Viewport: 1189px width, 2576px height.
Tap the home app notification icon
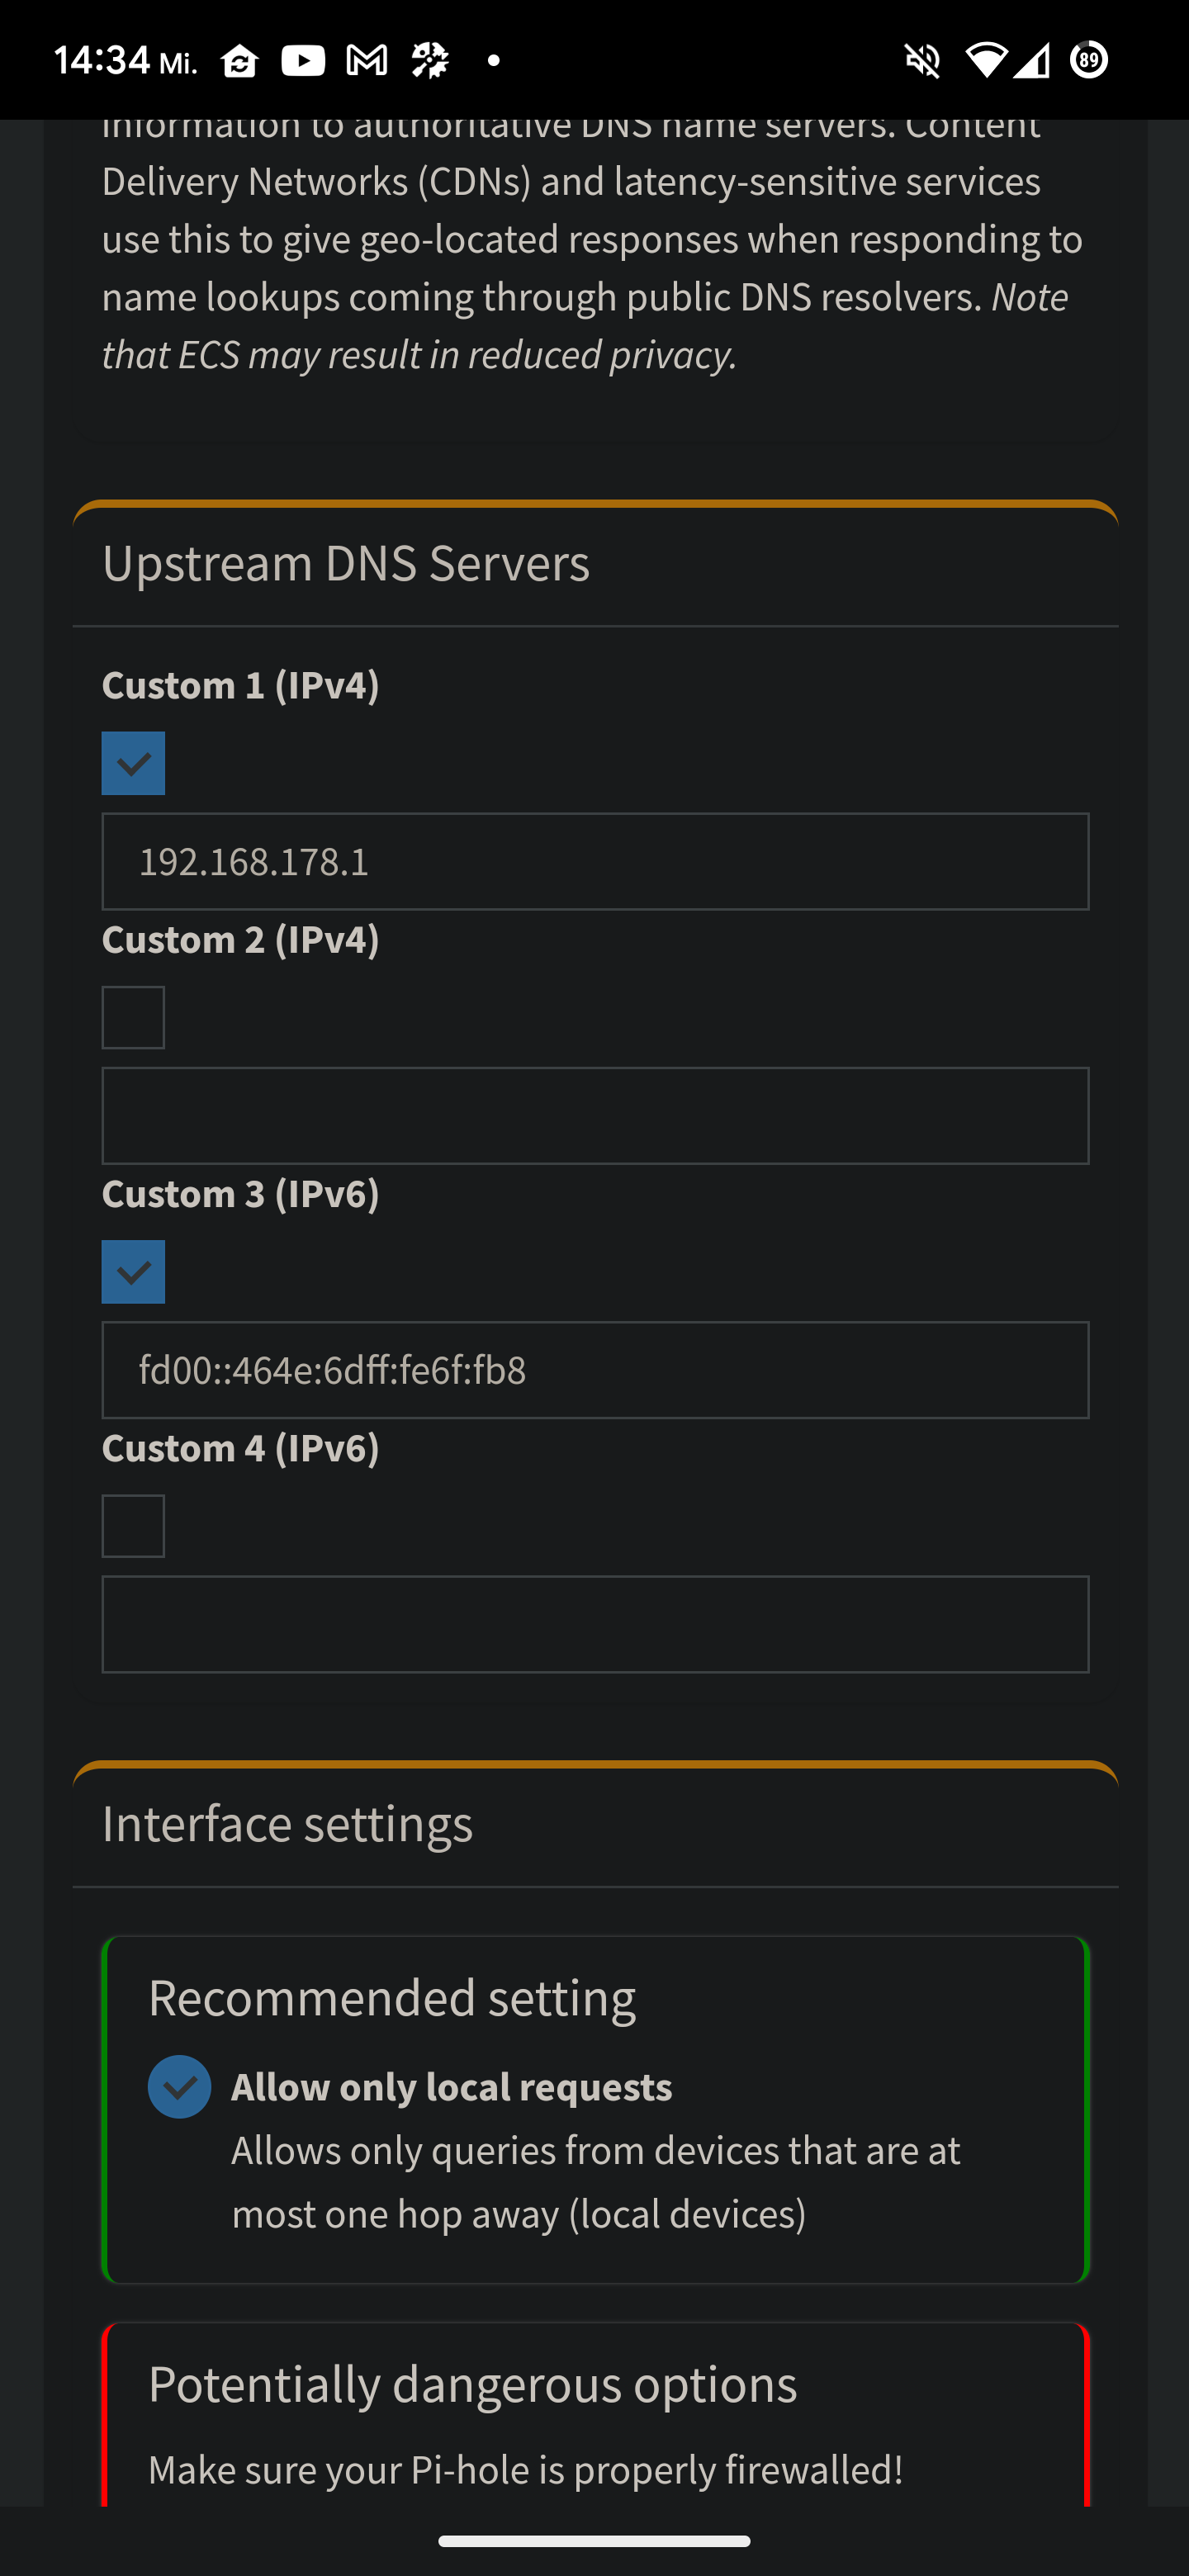(240, 62)
